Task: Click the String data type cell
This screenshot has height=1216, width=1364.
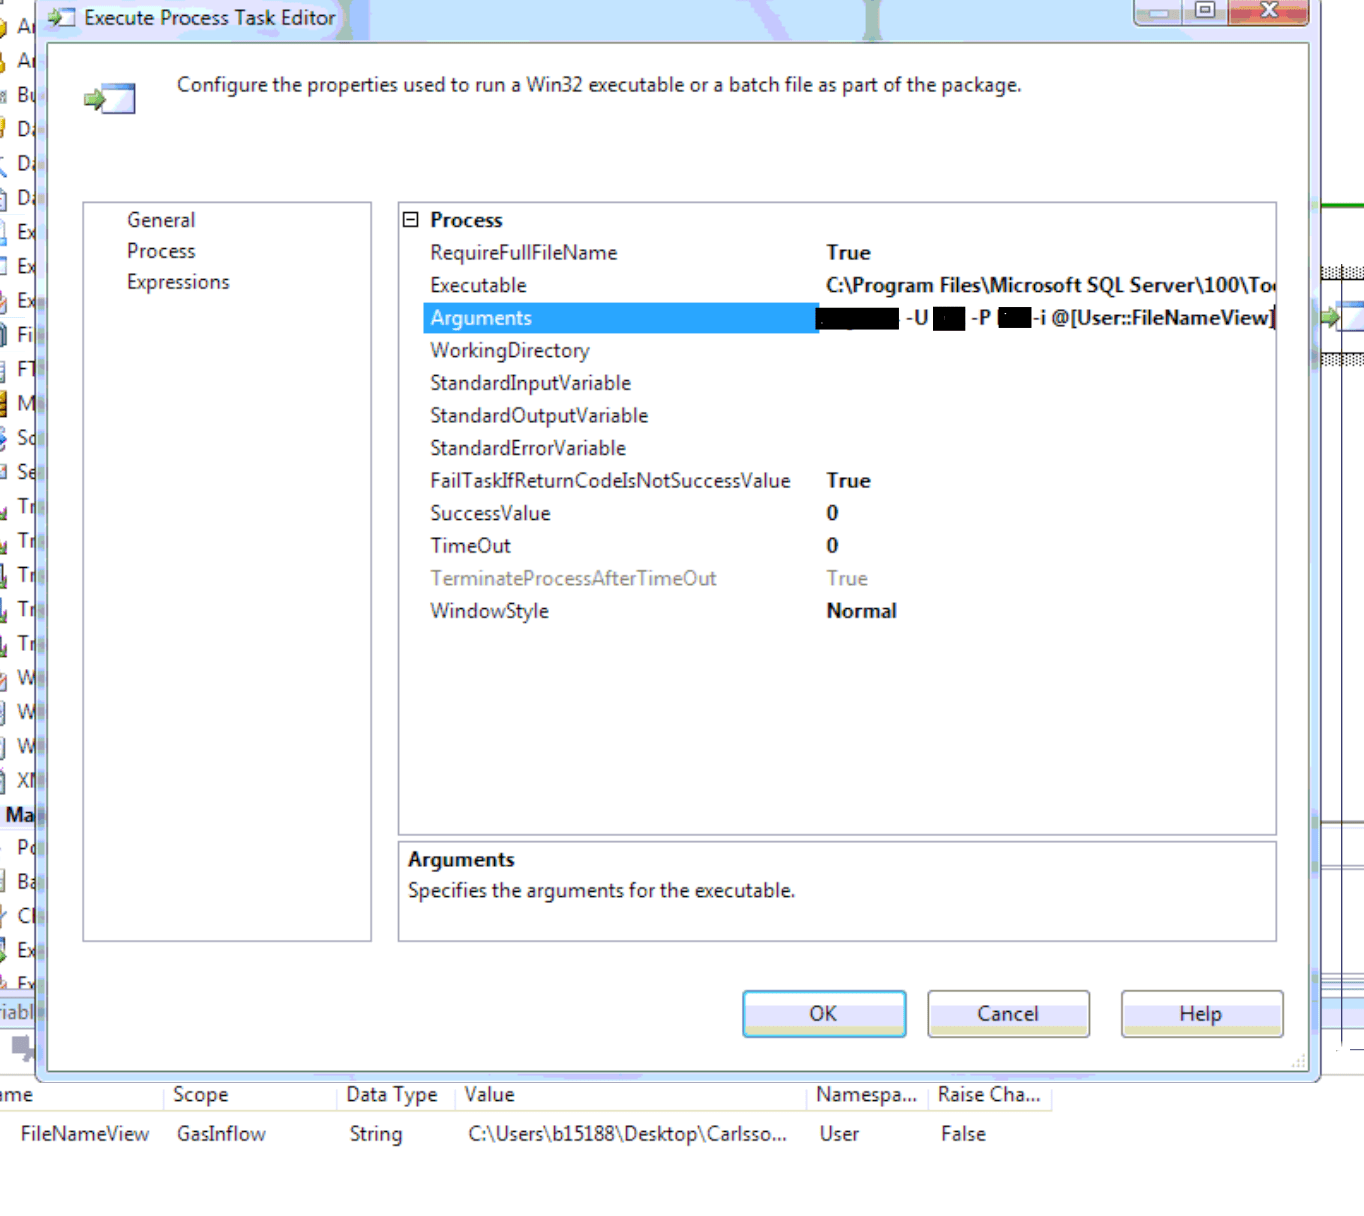Action: [376, 1134]
